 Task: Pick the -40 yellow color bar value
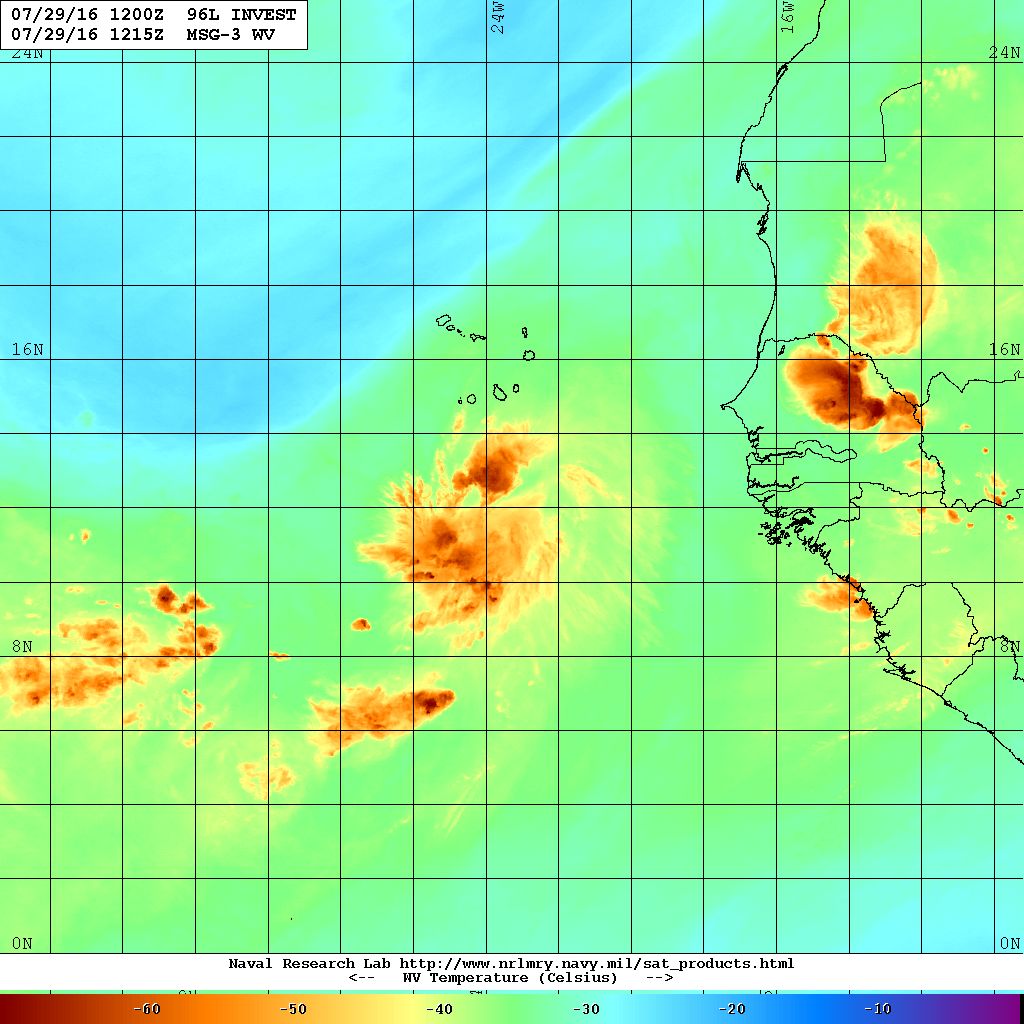tap(439, 1009)
